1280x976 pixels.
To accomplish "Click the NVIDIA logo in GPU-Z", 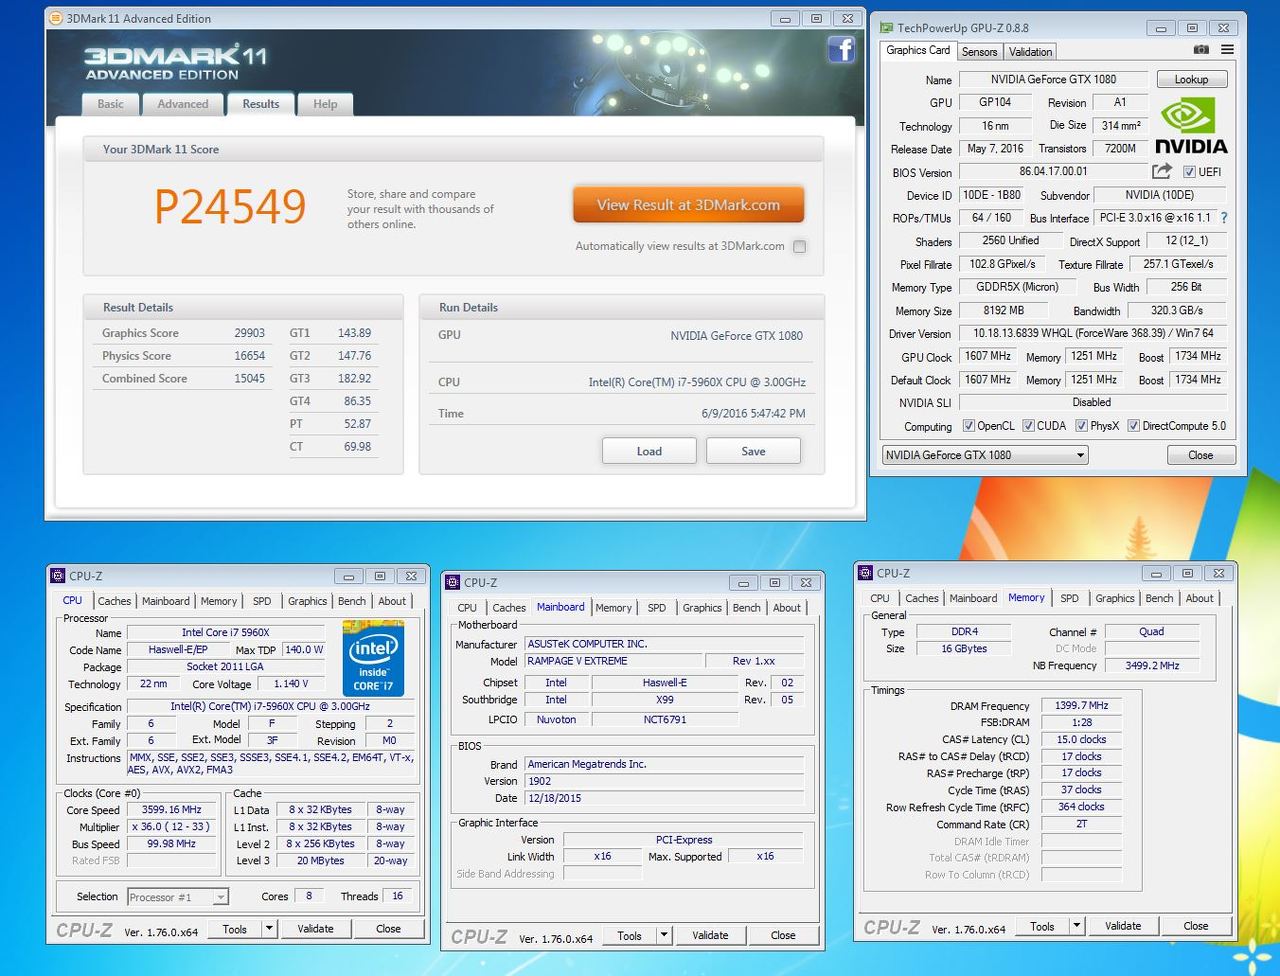I will pos(1191,126).
